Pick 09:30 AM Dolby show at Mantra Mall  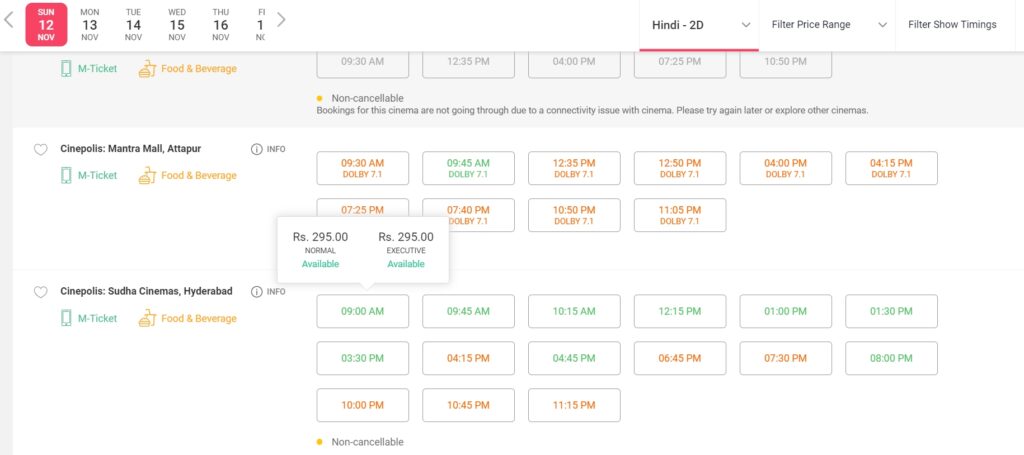tap(362, 168)
